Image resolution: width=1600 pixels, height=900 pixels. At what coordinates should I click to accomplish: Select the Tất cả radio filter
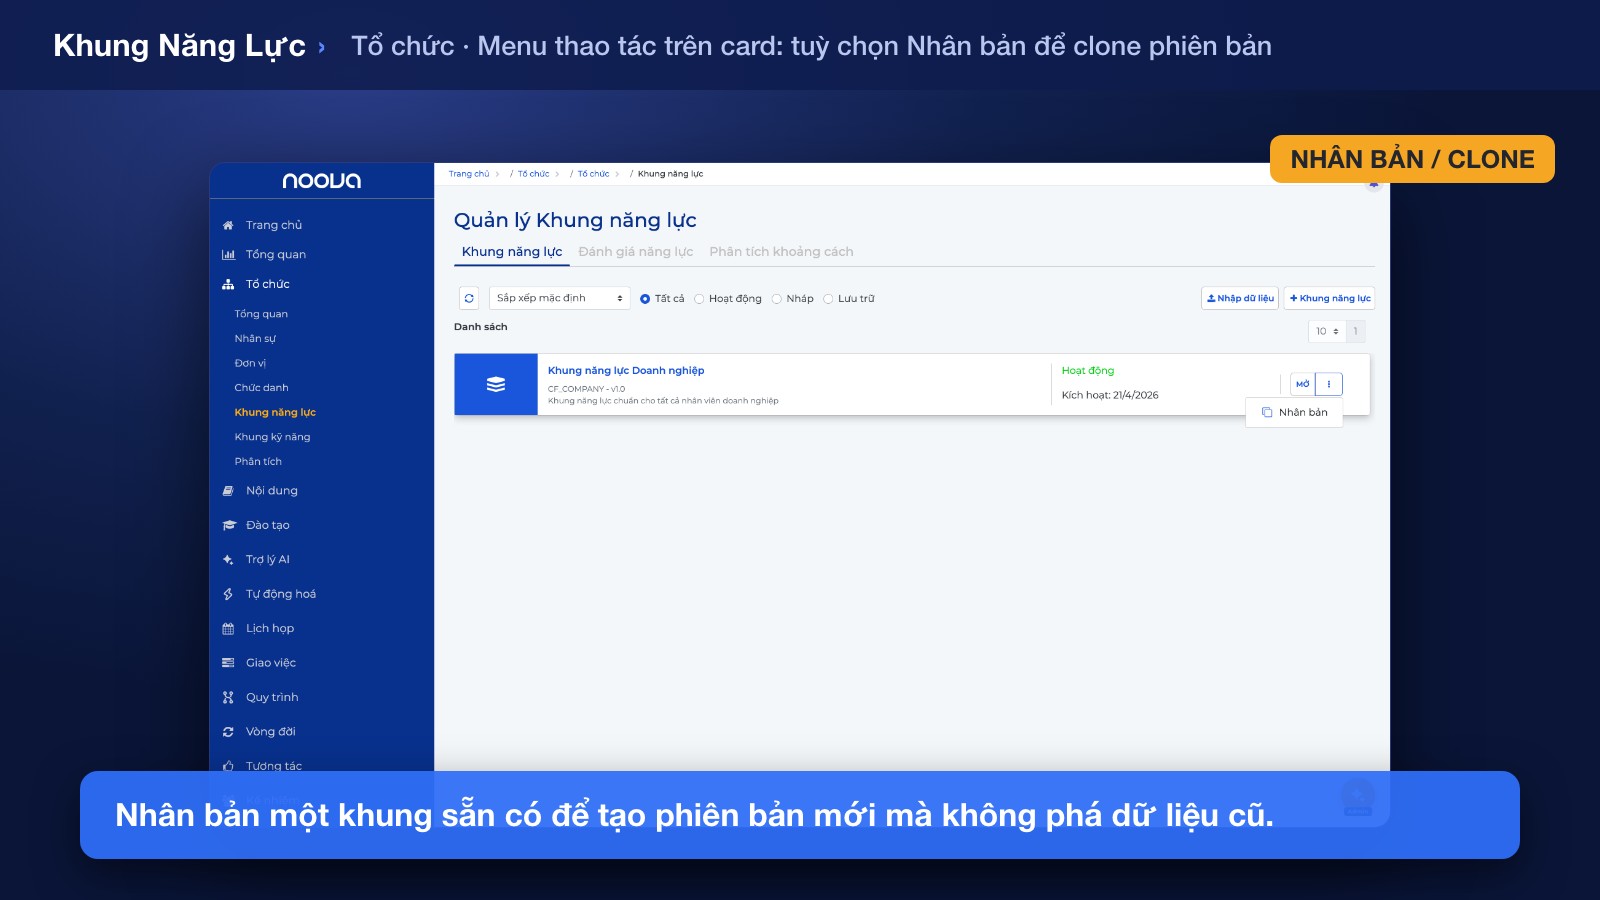(x=645, y=299)
